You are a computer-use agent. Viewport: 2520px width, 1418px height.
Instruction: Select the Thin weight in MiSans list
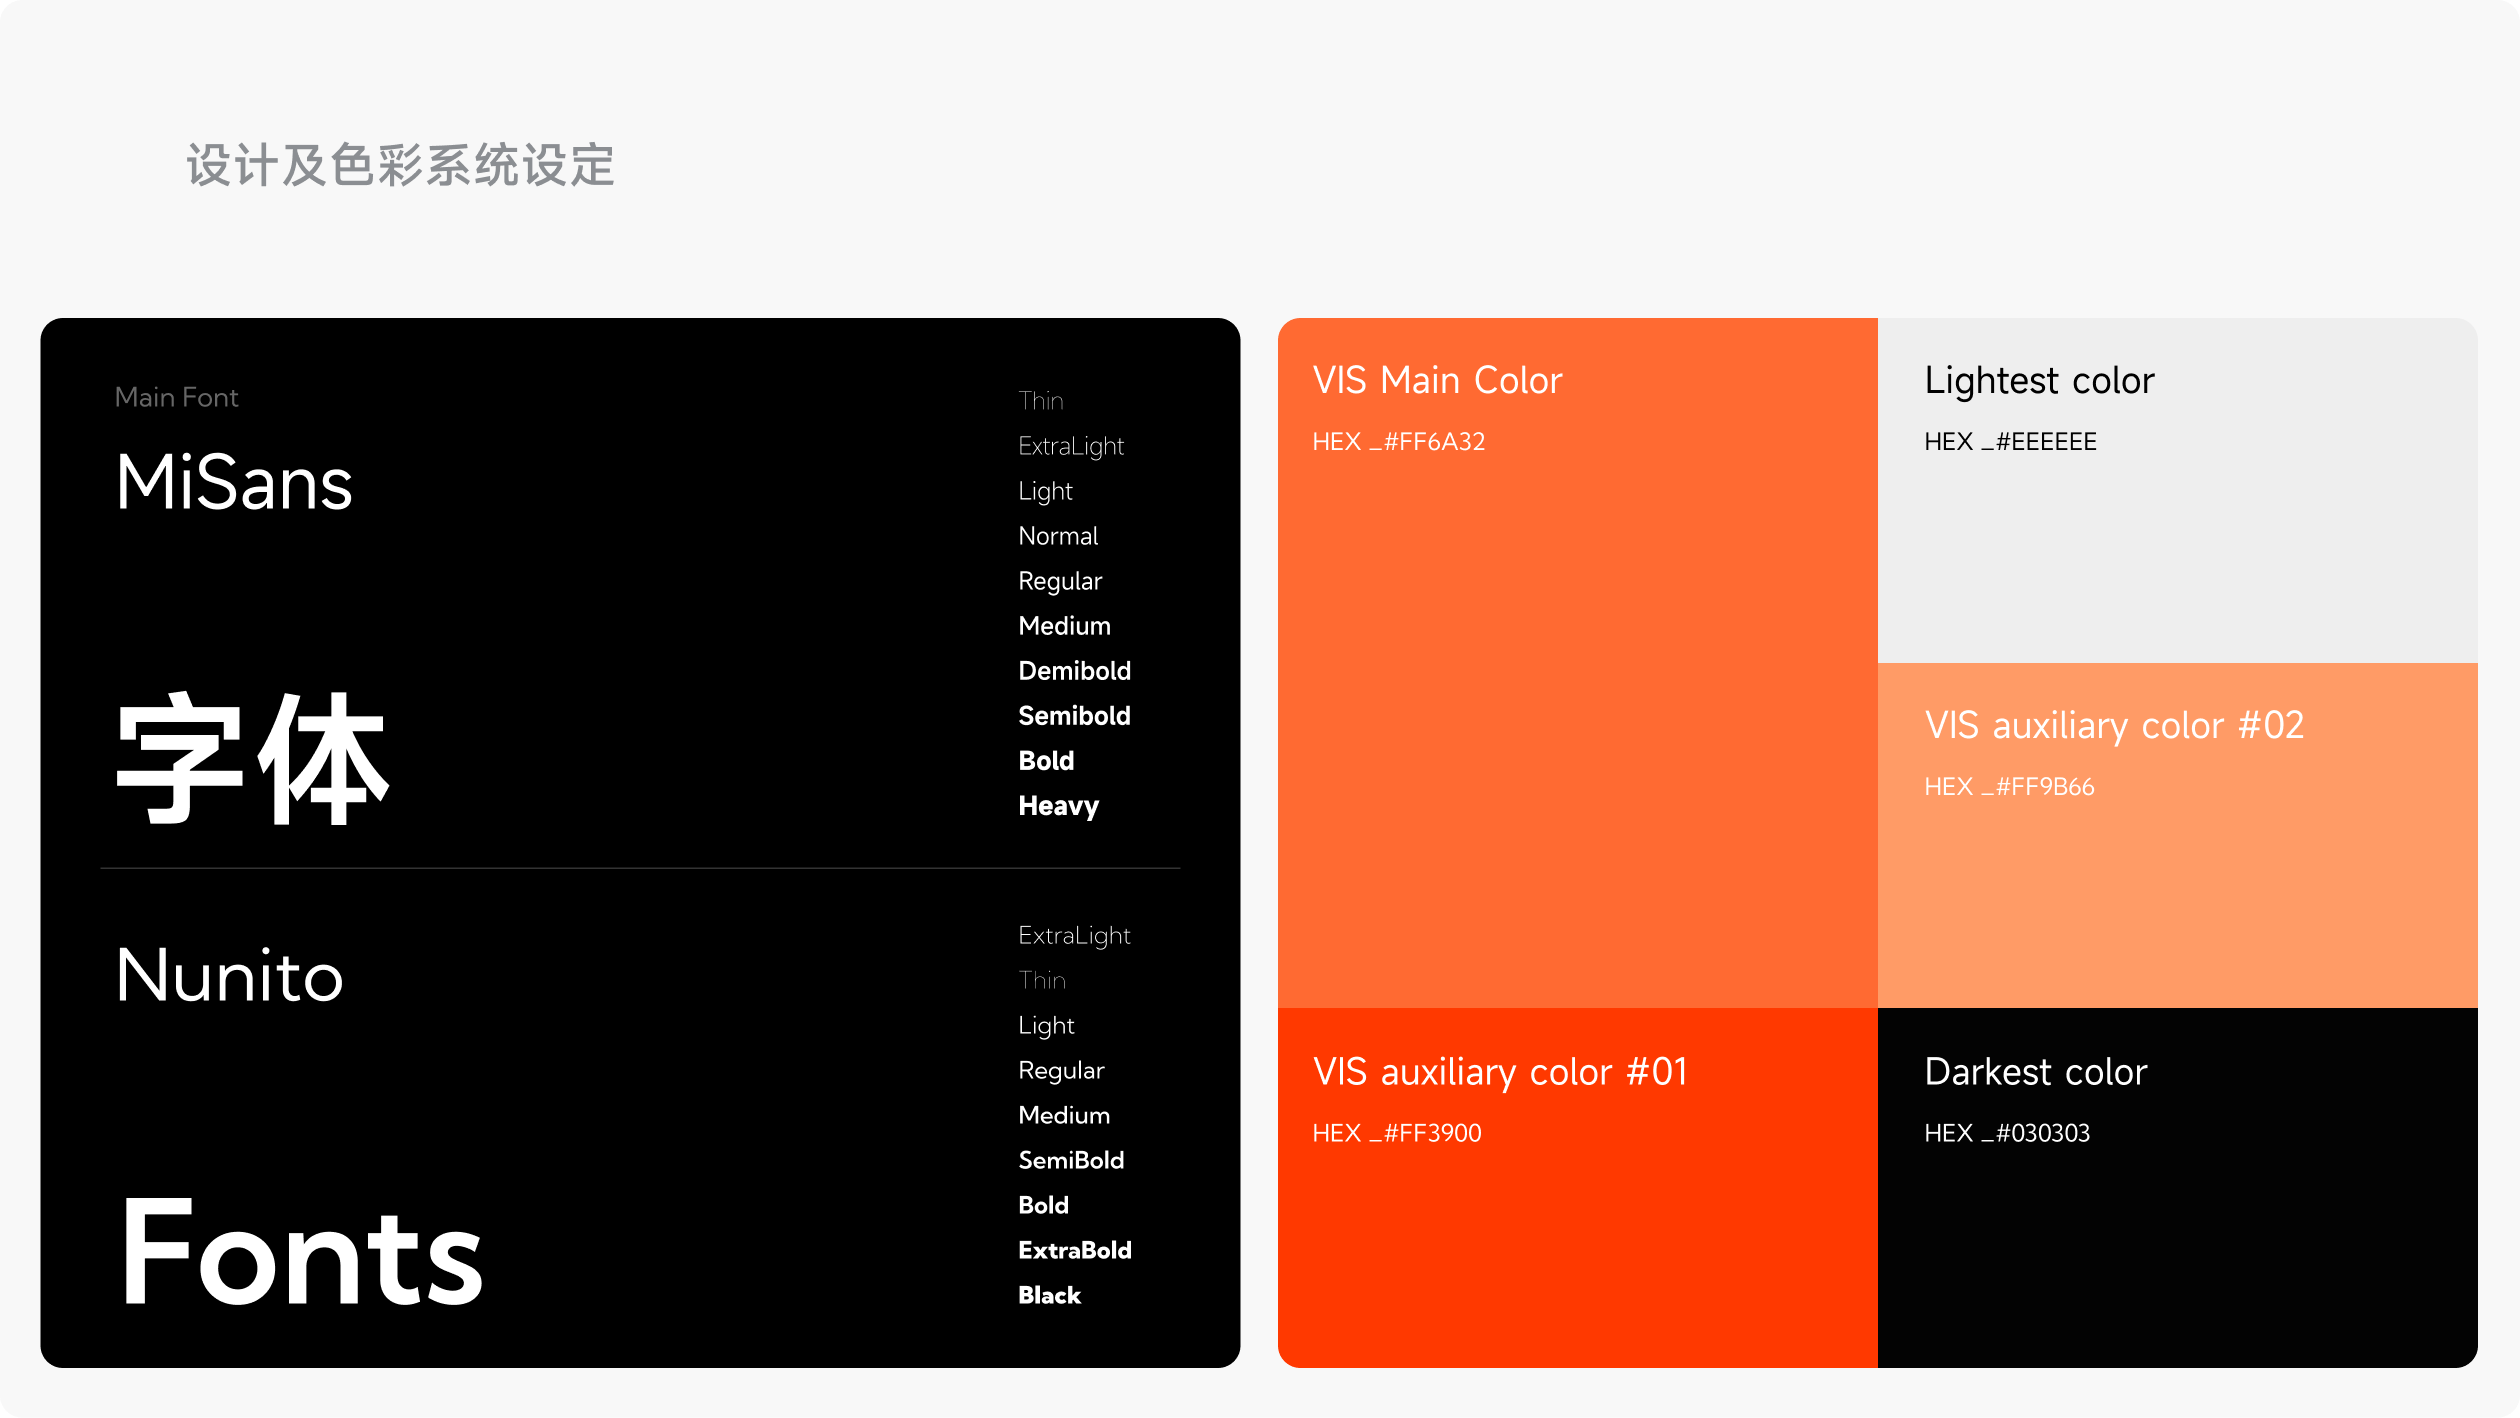[1040, 401]
